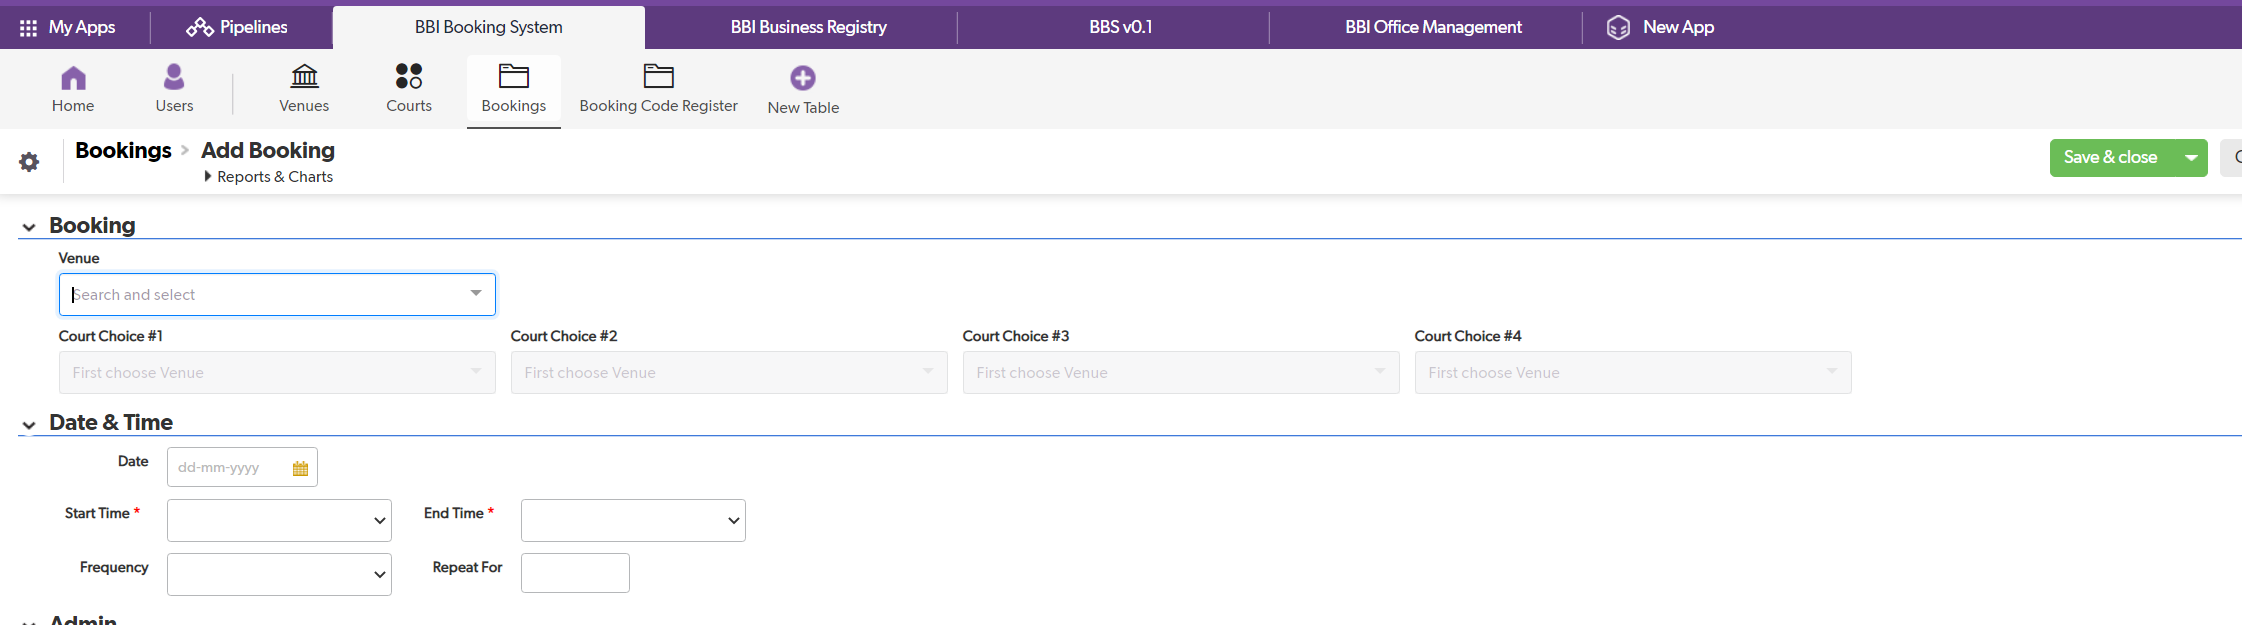Click Court Choice #1 dropdown
The height and width of the screenshot is (625, 2242).
(277, 372)
